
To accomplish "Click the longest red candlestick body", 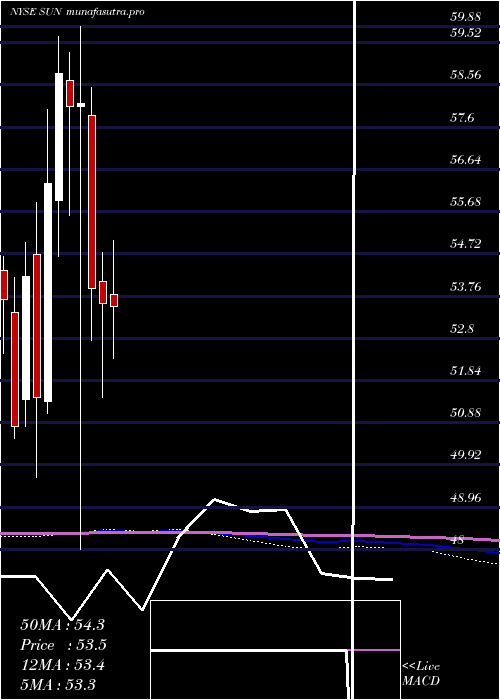I will (92, 202).
